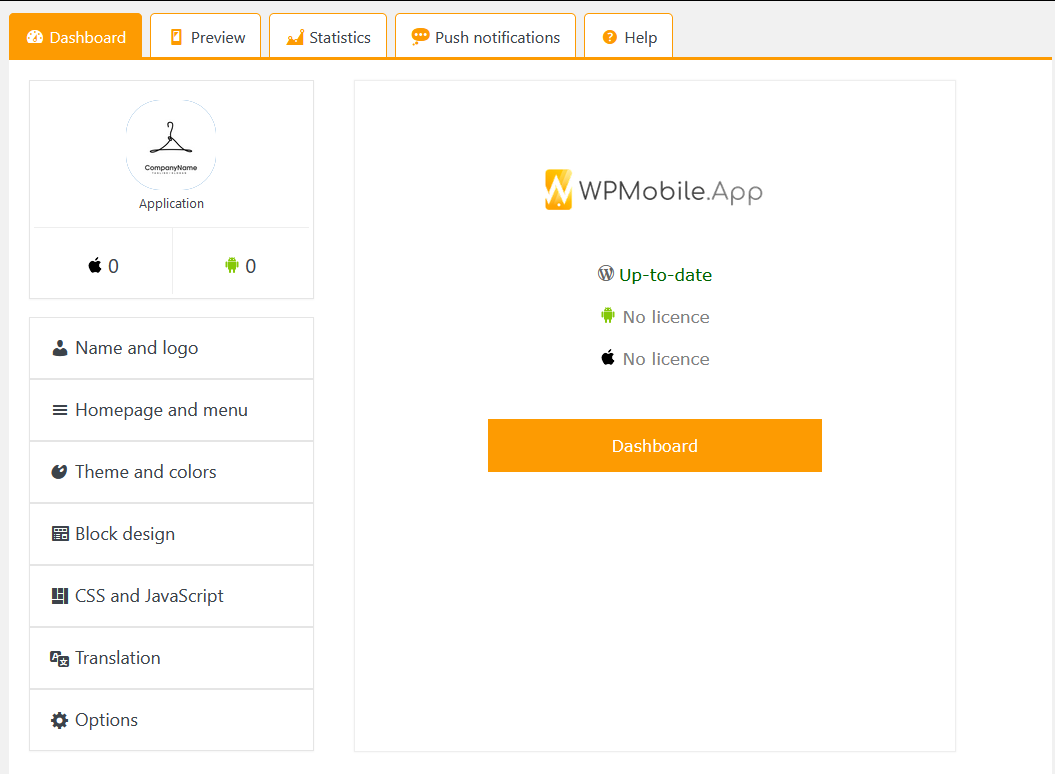This screenshot has height=774, width=1055.
Task: Click the Options gear icon
Action: coord(60,720)
